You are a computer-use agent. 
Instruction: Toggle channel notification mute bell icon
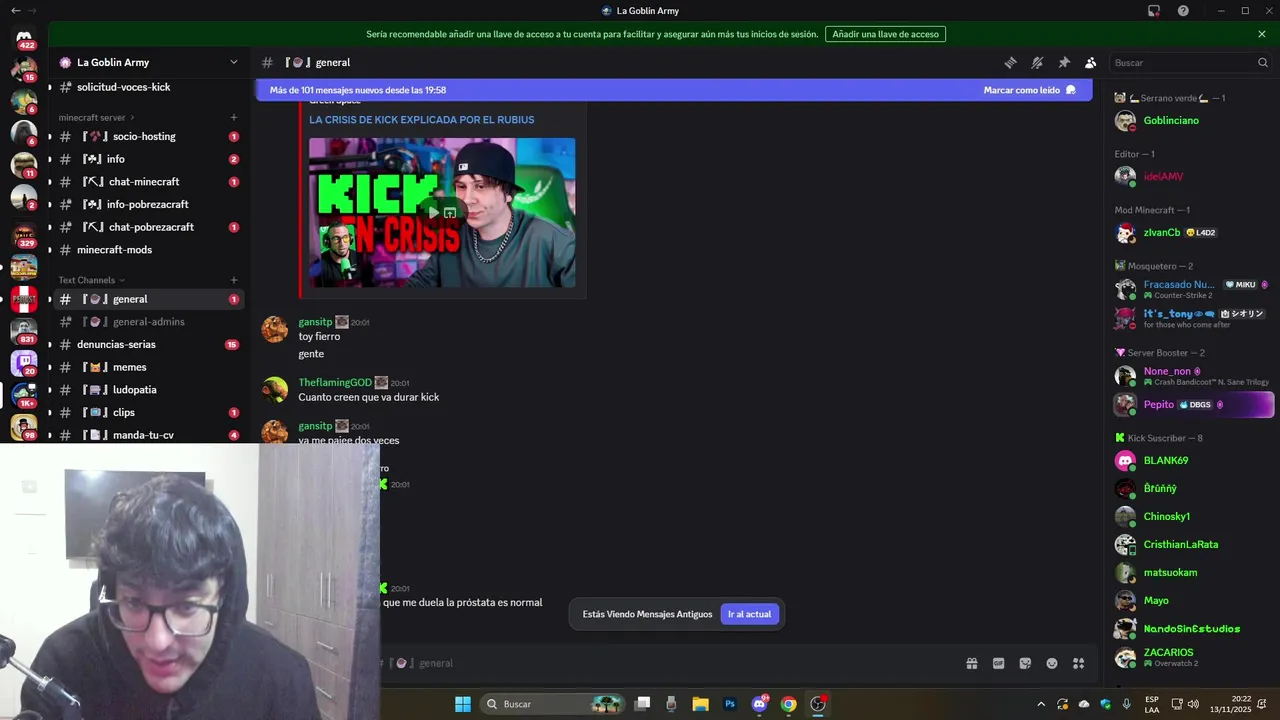pyautogui.click(x=1037, y=62)
